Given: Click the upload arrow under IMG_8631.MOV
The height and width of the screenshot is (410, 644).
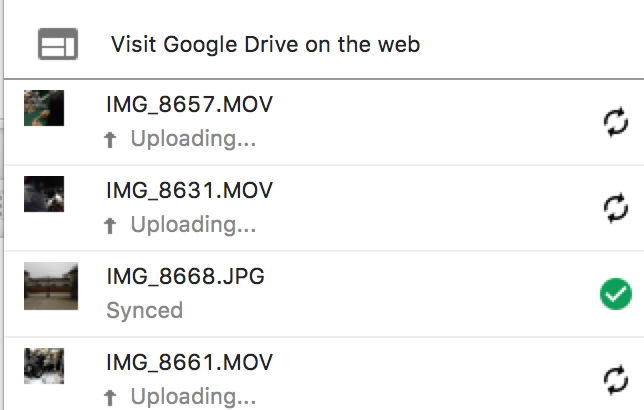Looking at the screenshot, I should [112, 226].
